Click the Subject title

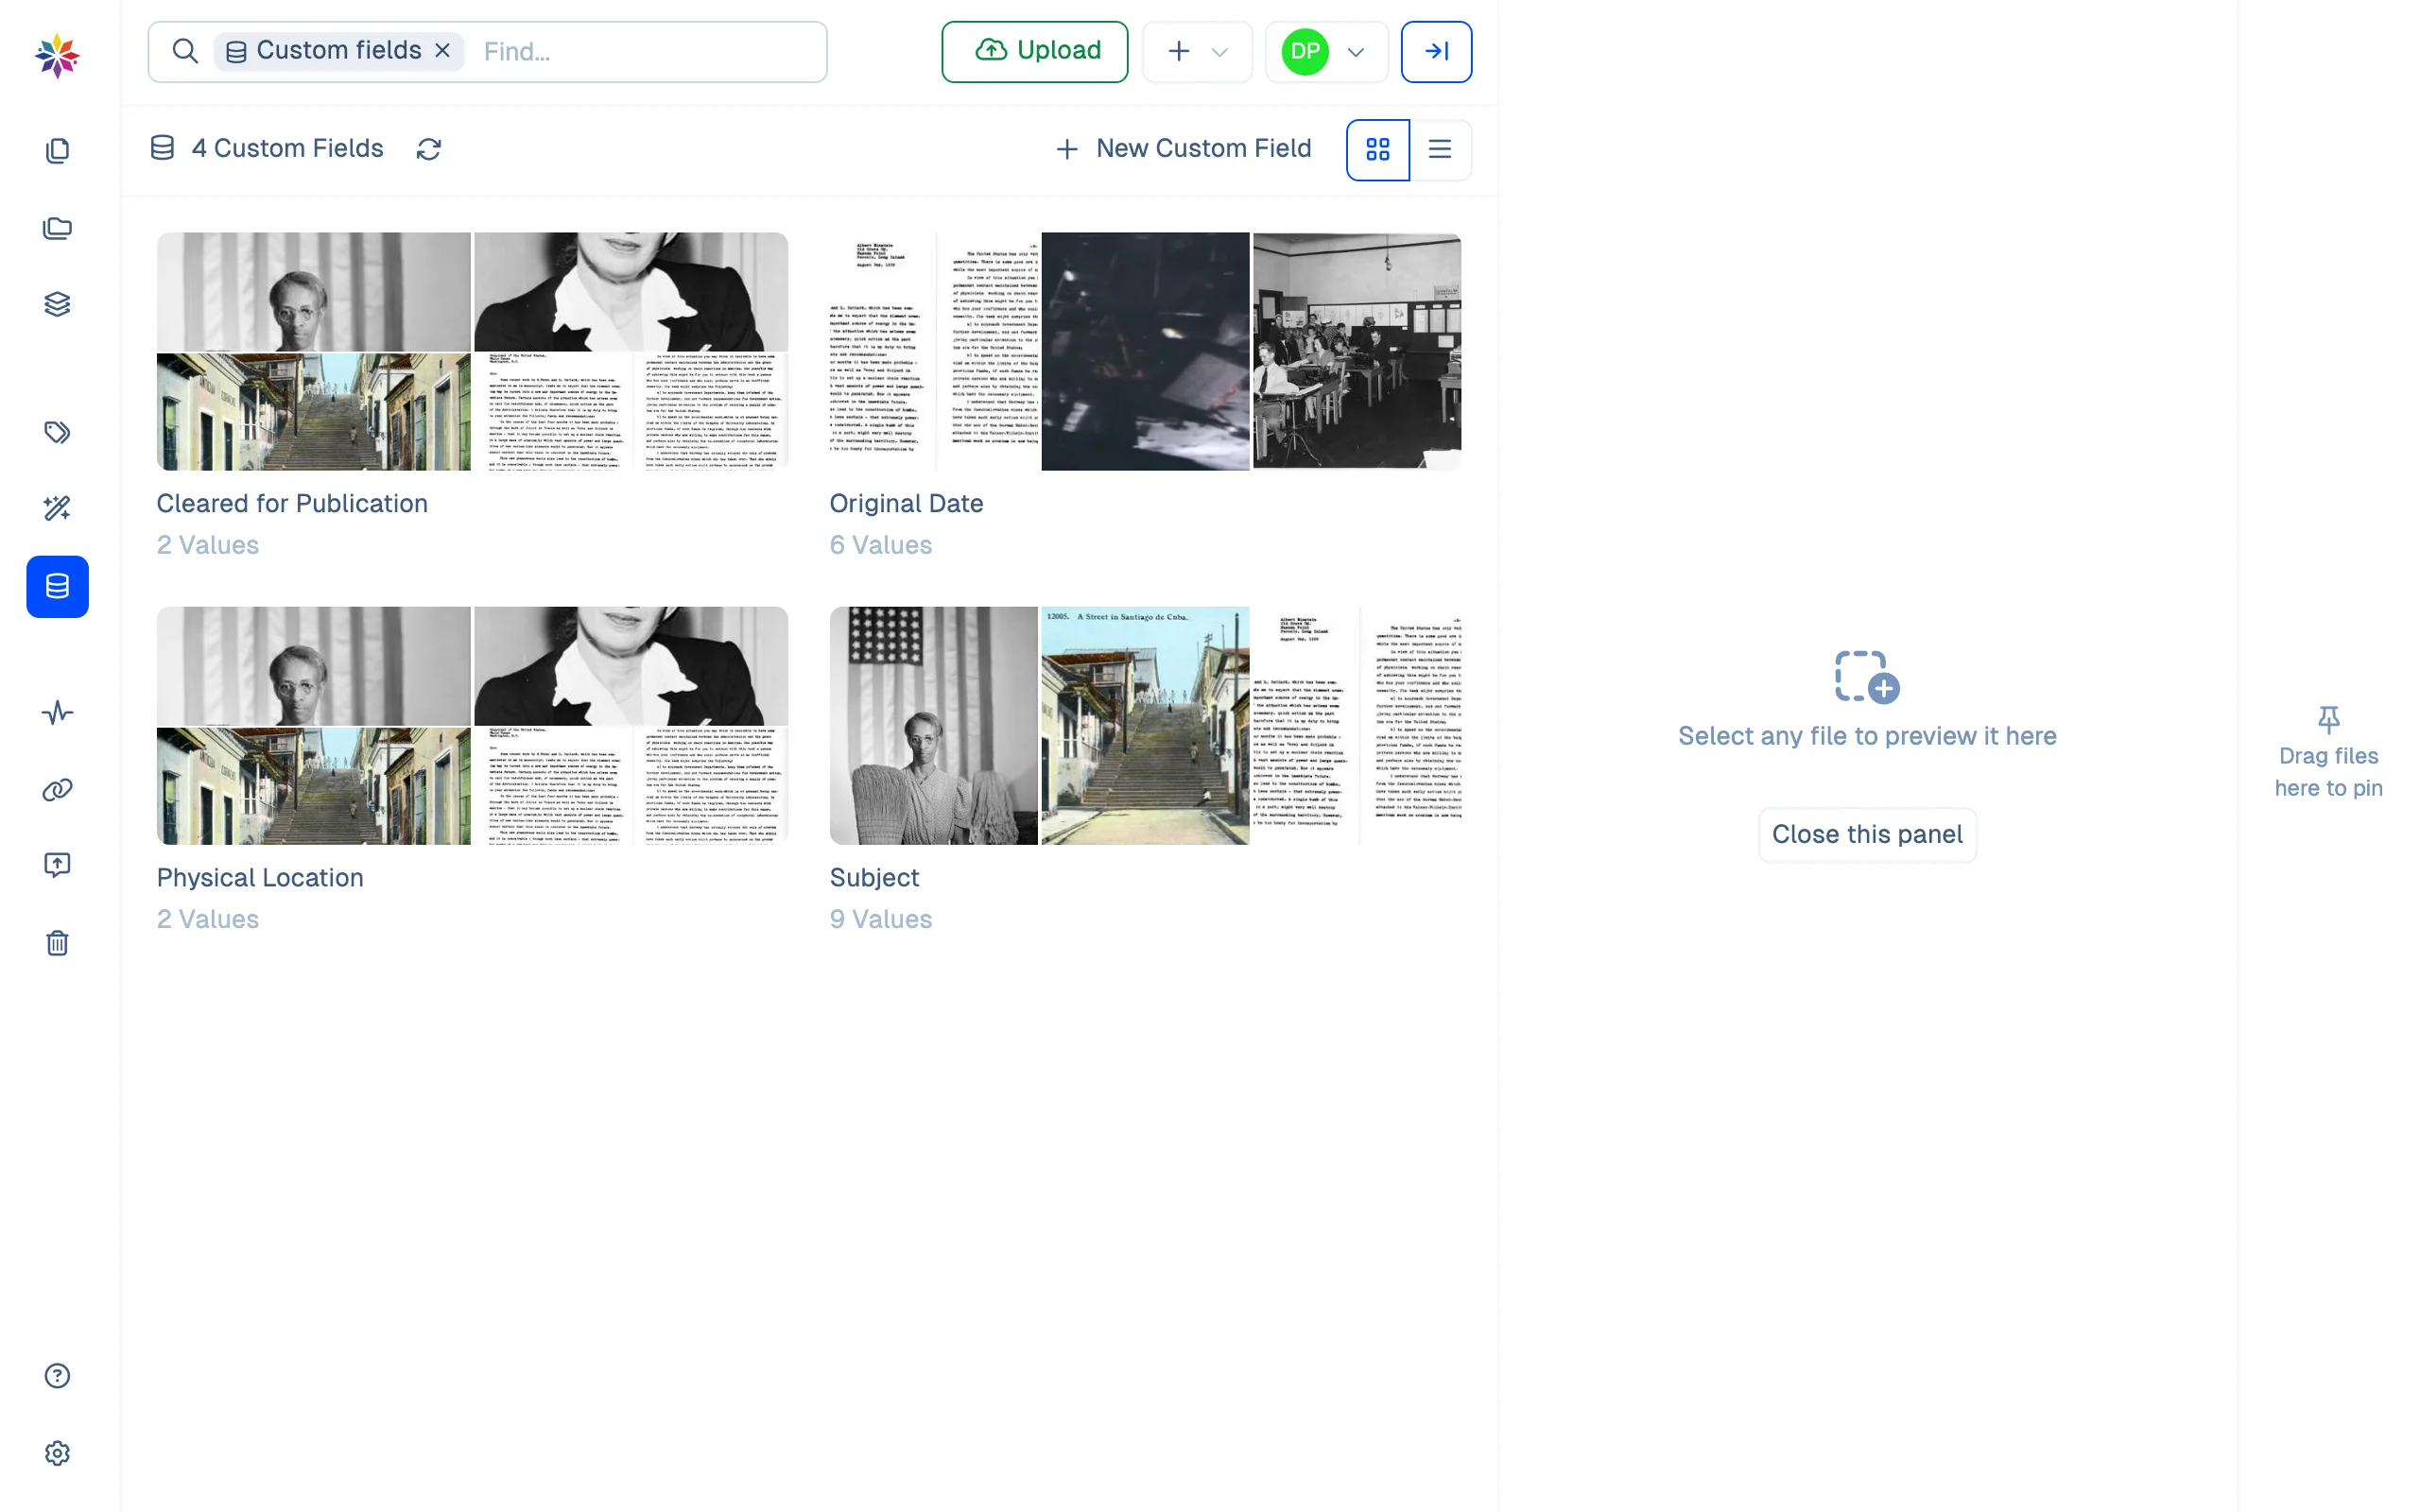click(x=874, y=877)
